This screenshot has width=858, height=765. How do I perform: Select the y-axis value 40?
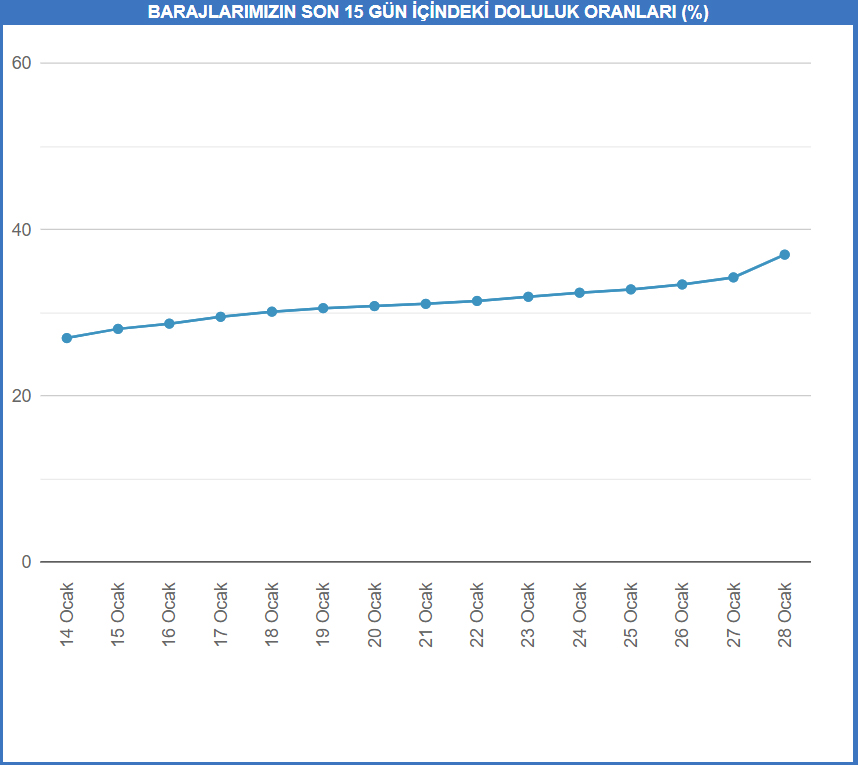(21, 230)
